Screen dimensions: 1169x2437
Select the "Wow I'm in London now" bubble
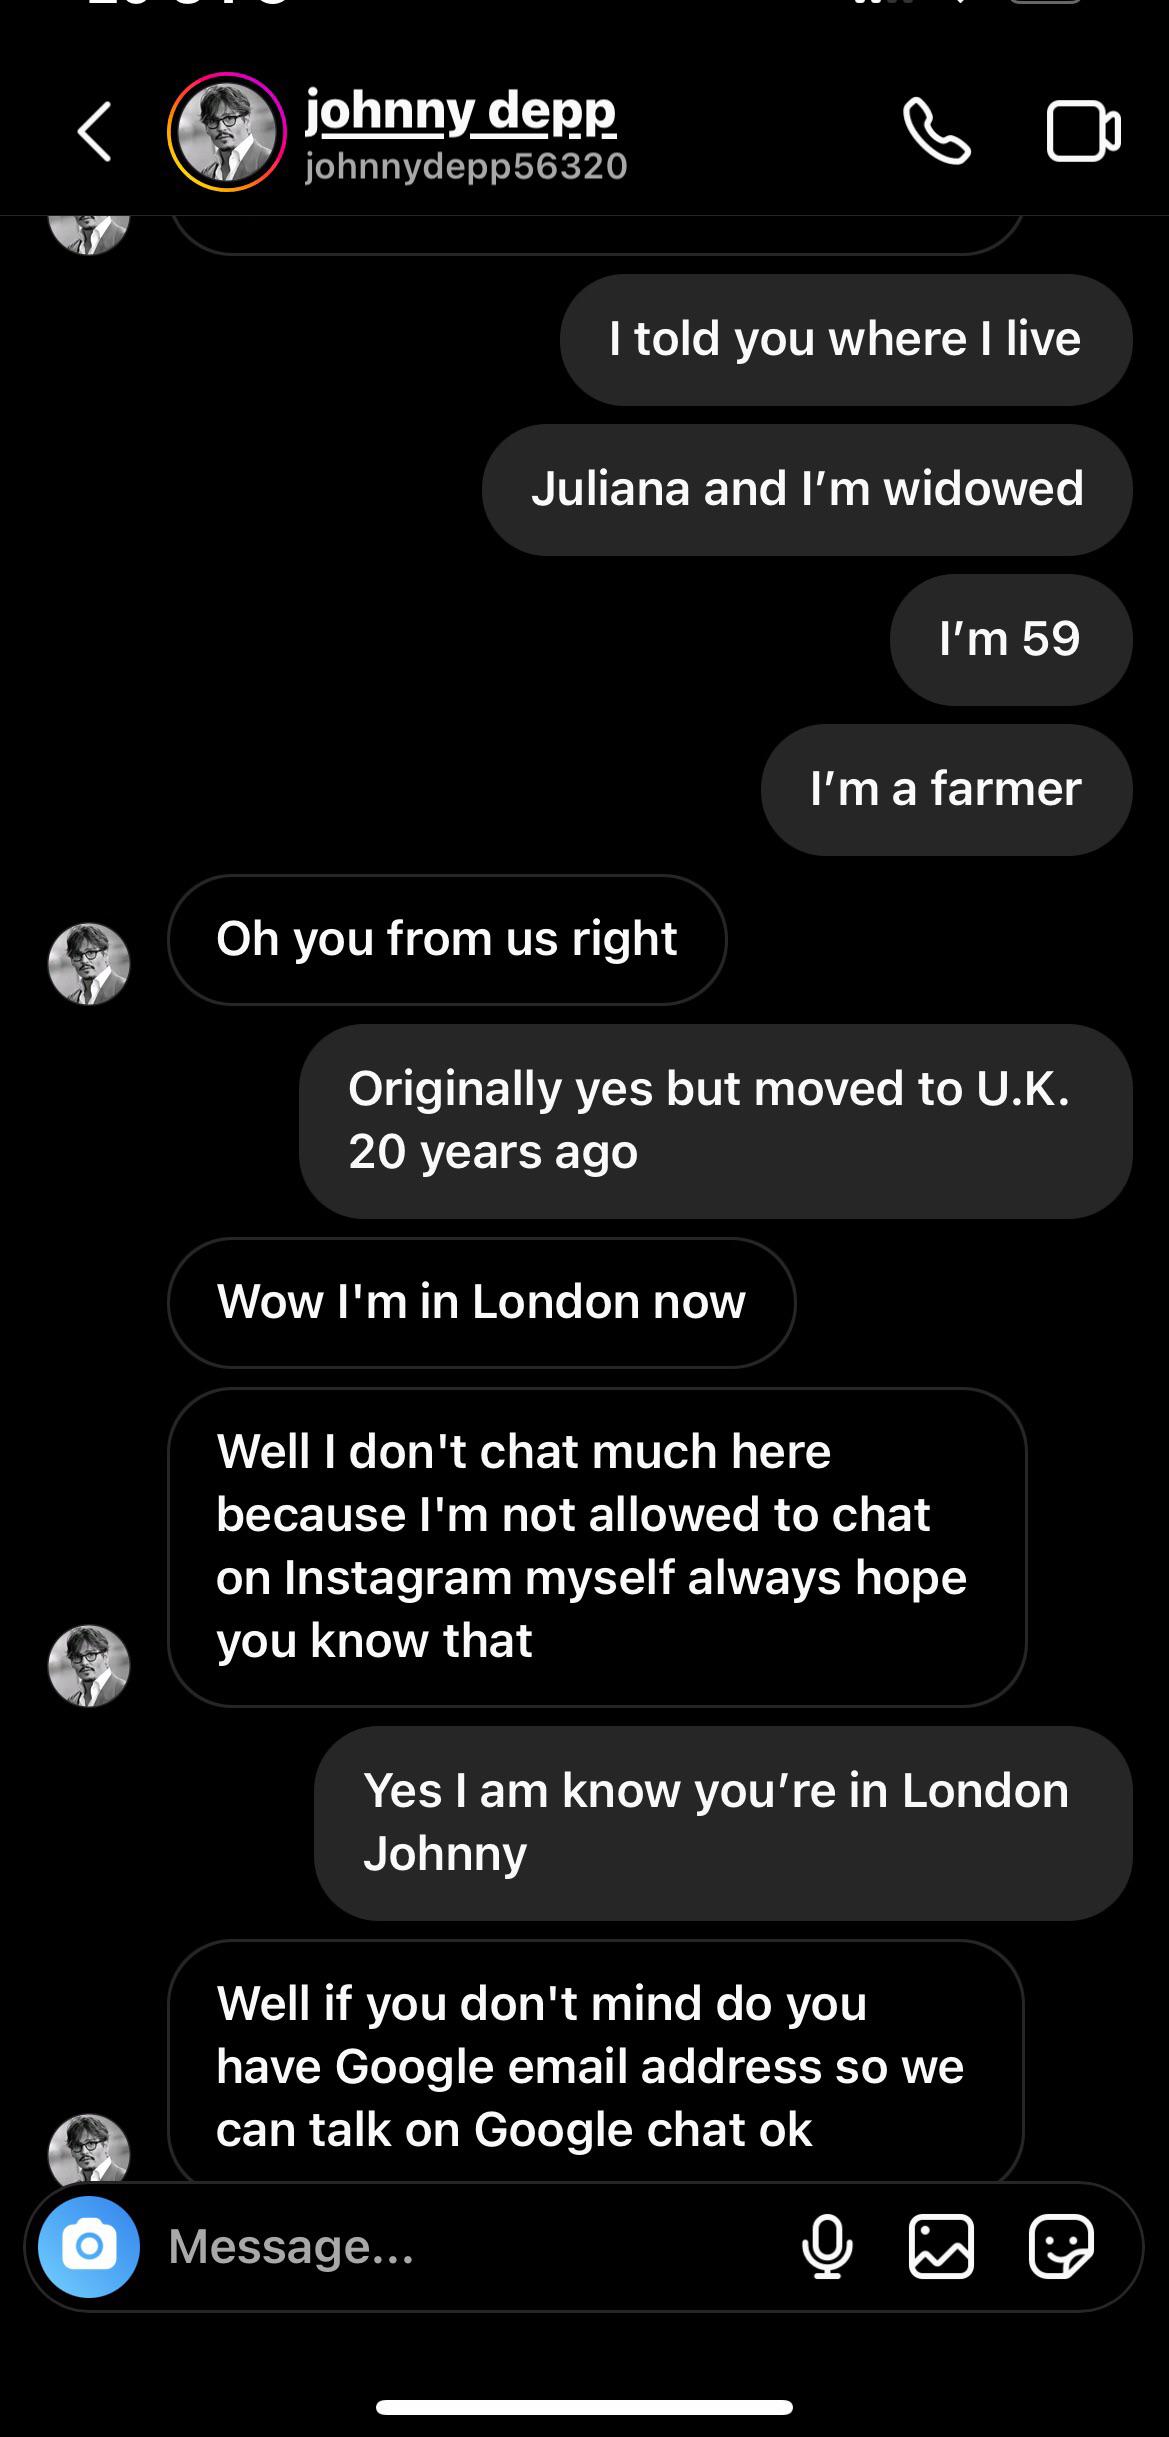pos(481,1302)
